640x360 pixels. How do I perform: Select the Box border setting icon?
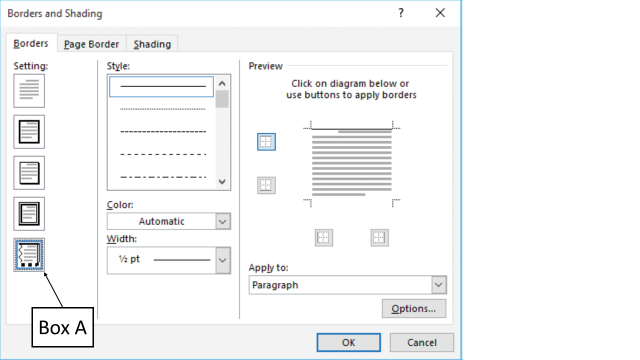pyautogui.click(x=29, y=132)
